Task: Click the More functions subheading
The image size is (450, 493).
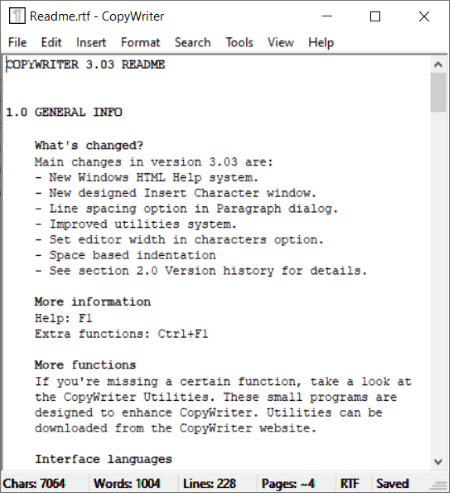Action: (x=85, y=365)
